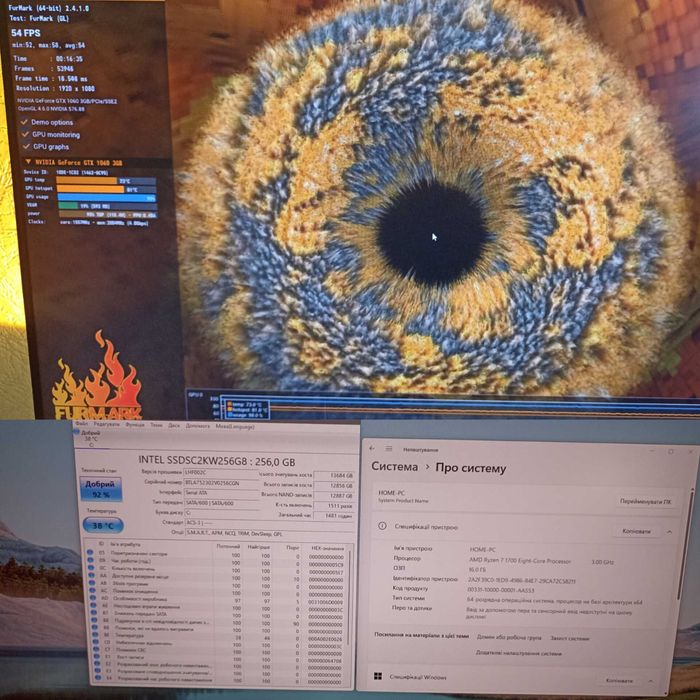Image resolution: width=700 pixels, height=700 pixels.
Task: Maximize the Settings window
Action: 671,452
